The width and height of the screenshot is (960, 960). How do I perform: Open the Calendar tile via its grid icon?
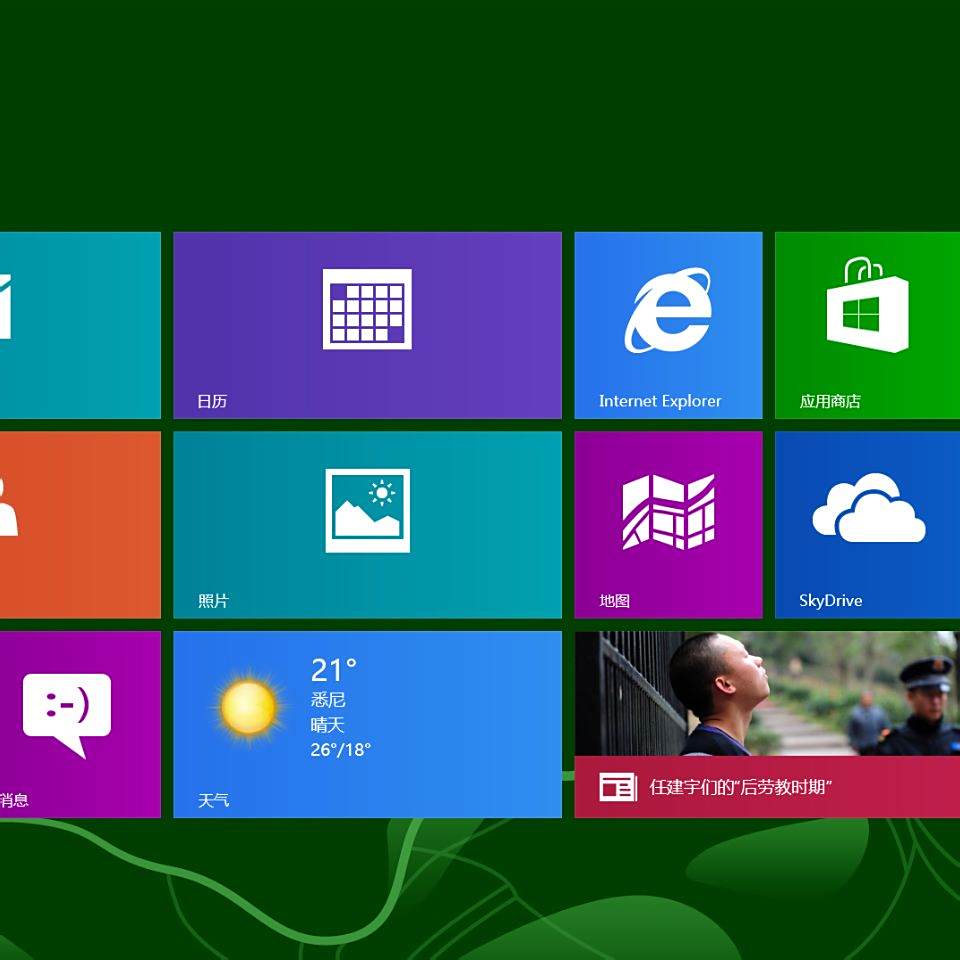pyautogui.click(x=367, y=309)
